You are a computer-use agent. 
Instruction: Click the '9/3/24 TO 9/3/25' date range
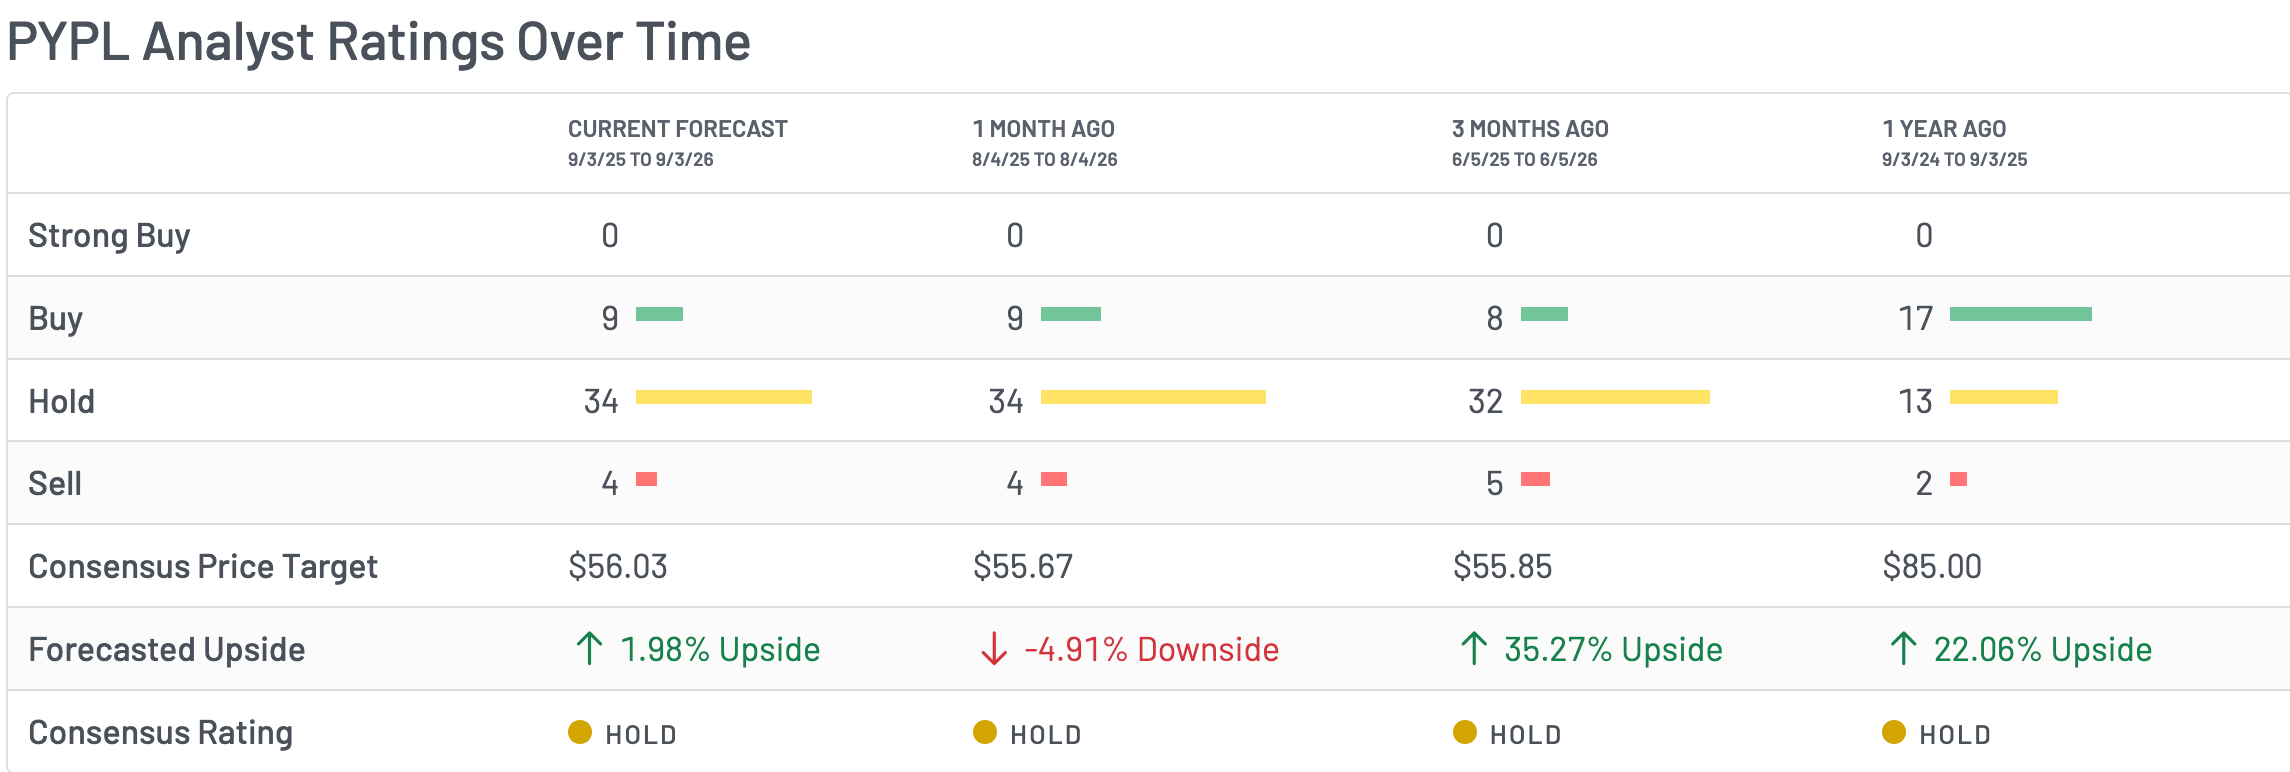(x=1955, y=160)
